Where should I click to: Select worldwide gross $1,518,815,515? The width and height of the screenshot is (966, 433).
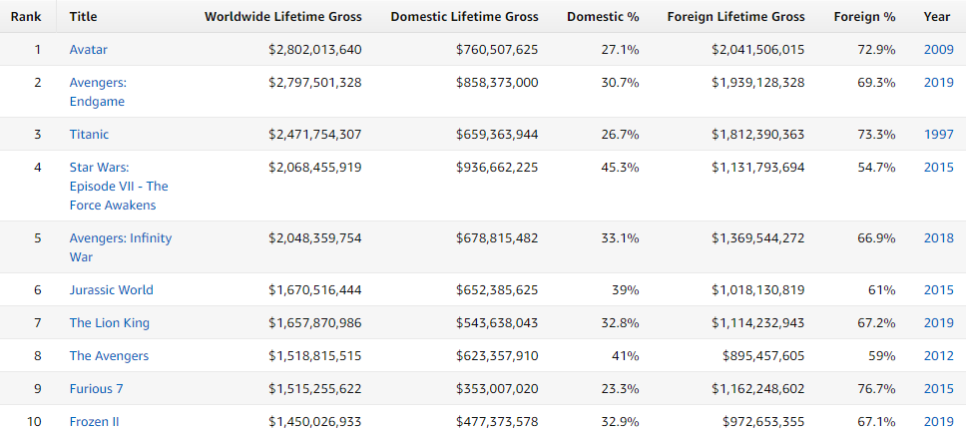pos(315,355)
